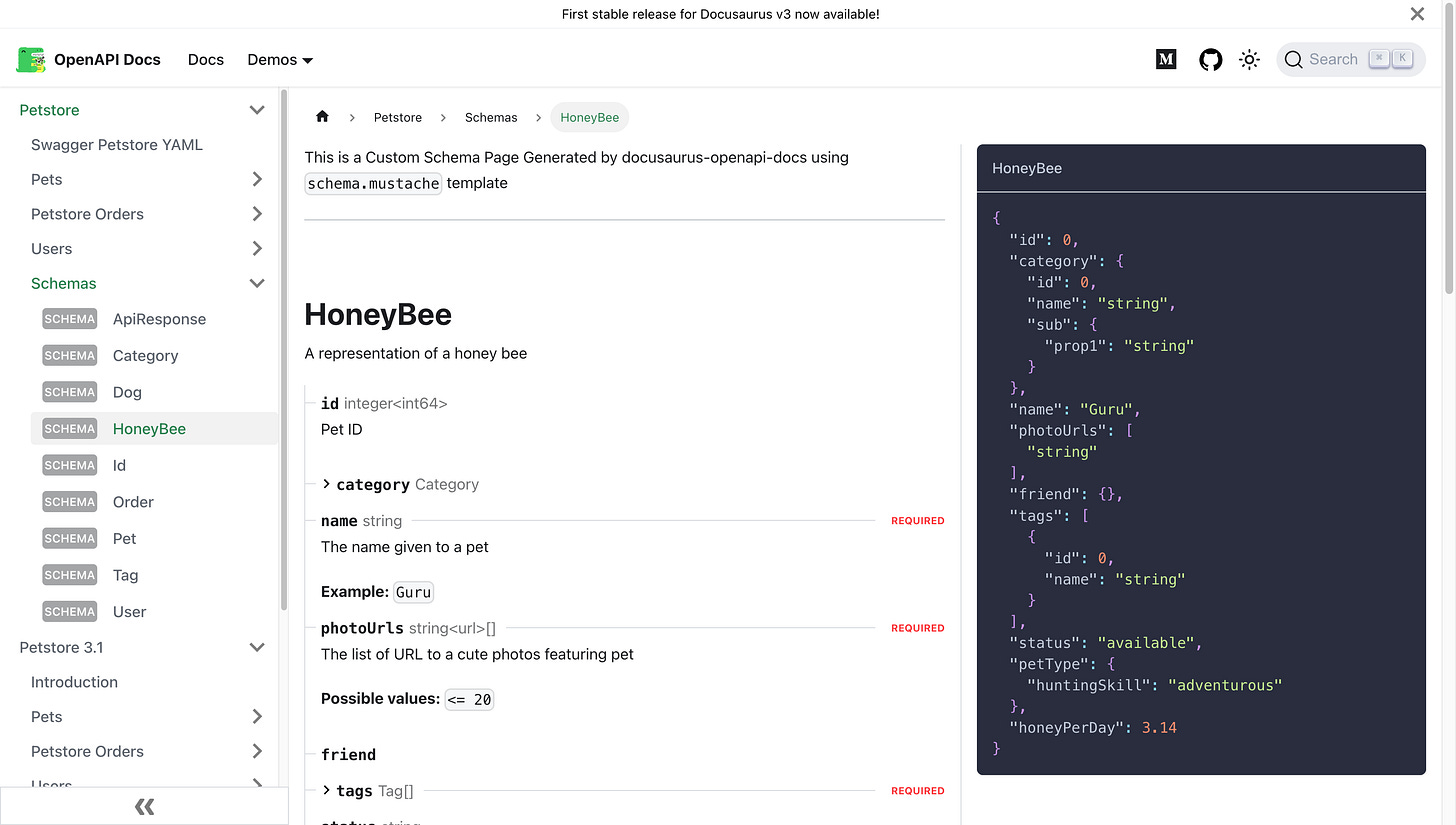Open the Medium blog icon link

tap(1166, 59)
